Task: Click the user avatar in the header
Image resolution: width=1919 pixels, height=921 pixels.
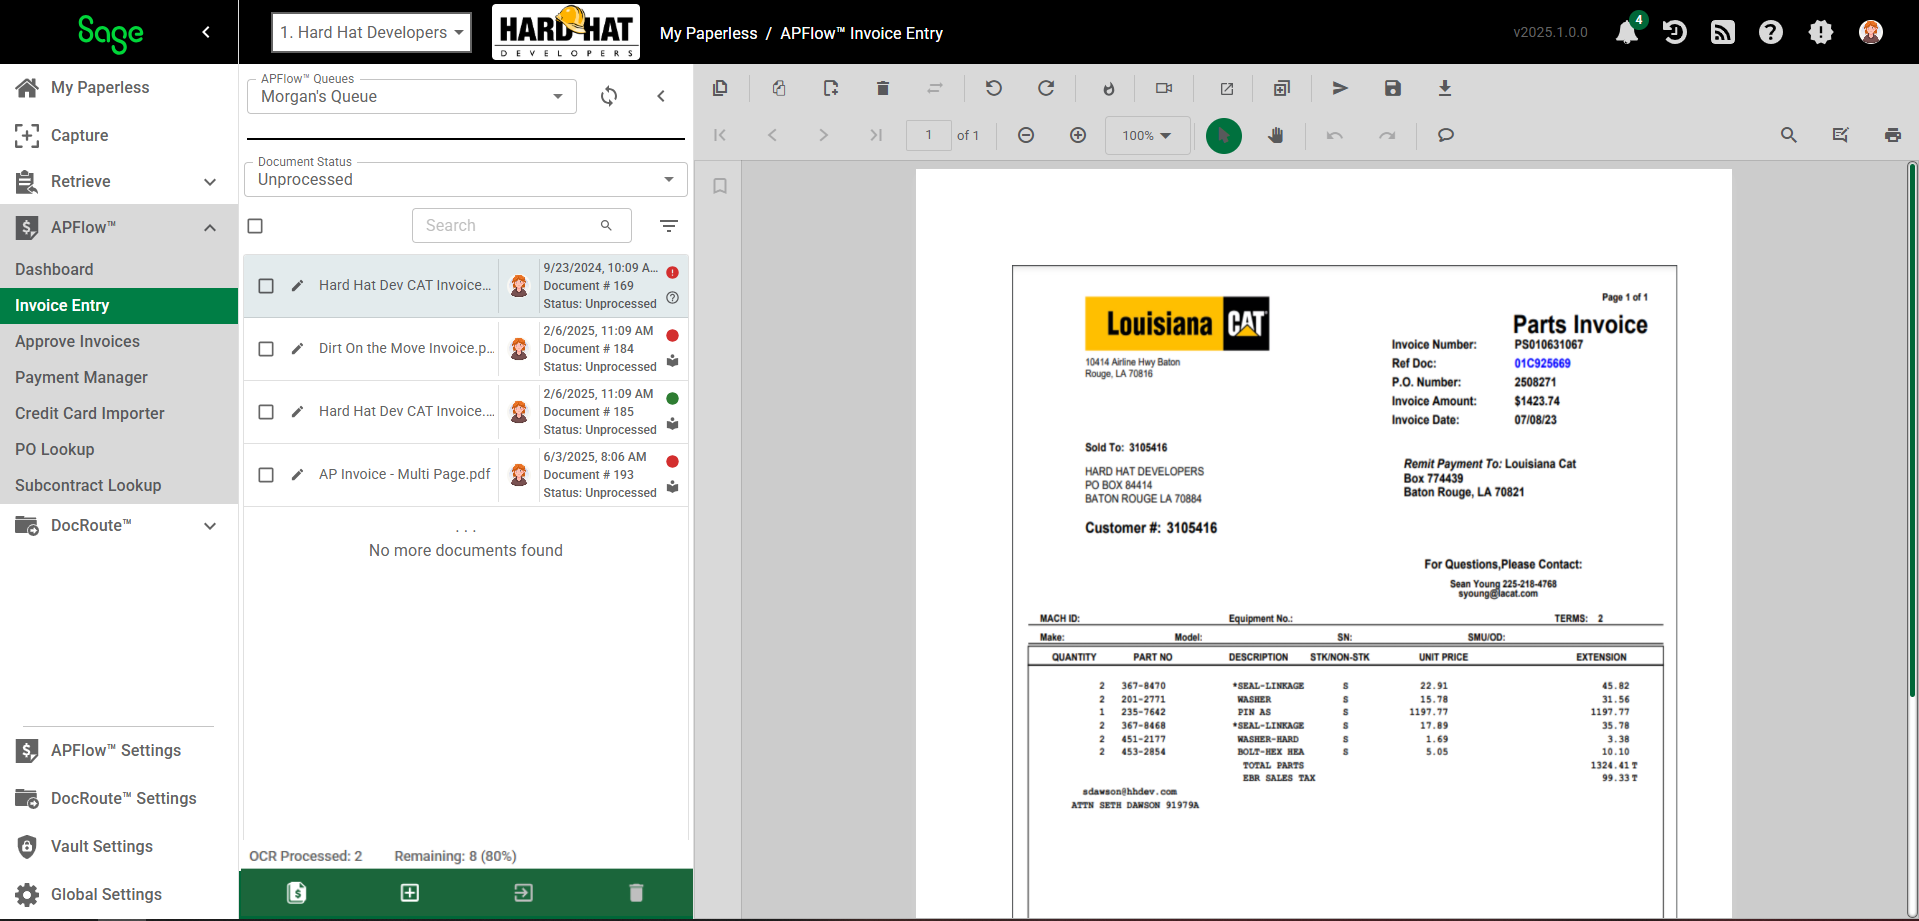Action: pos(1871,32)
